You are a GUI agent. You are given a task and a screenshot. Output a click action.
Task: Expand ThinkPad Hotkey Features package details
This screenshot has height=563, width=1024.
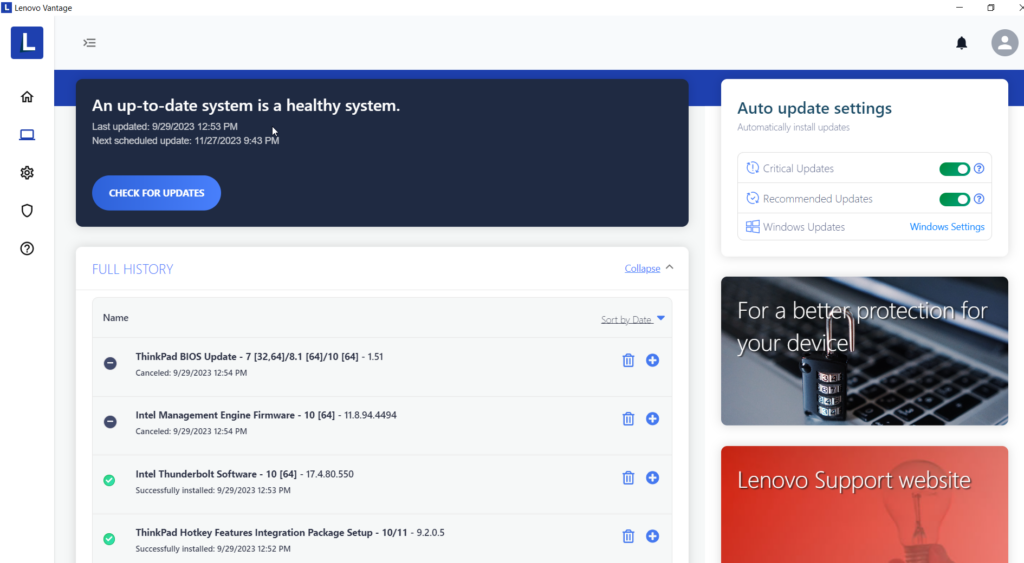[x=652, y=536]
